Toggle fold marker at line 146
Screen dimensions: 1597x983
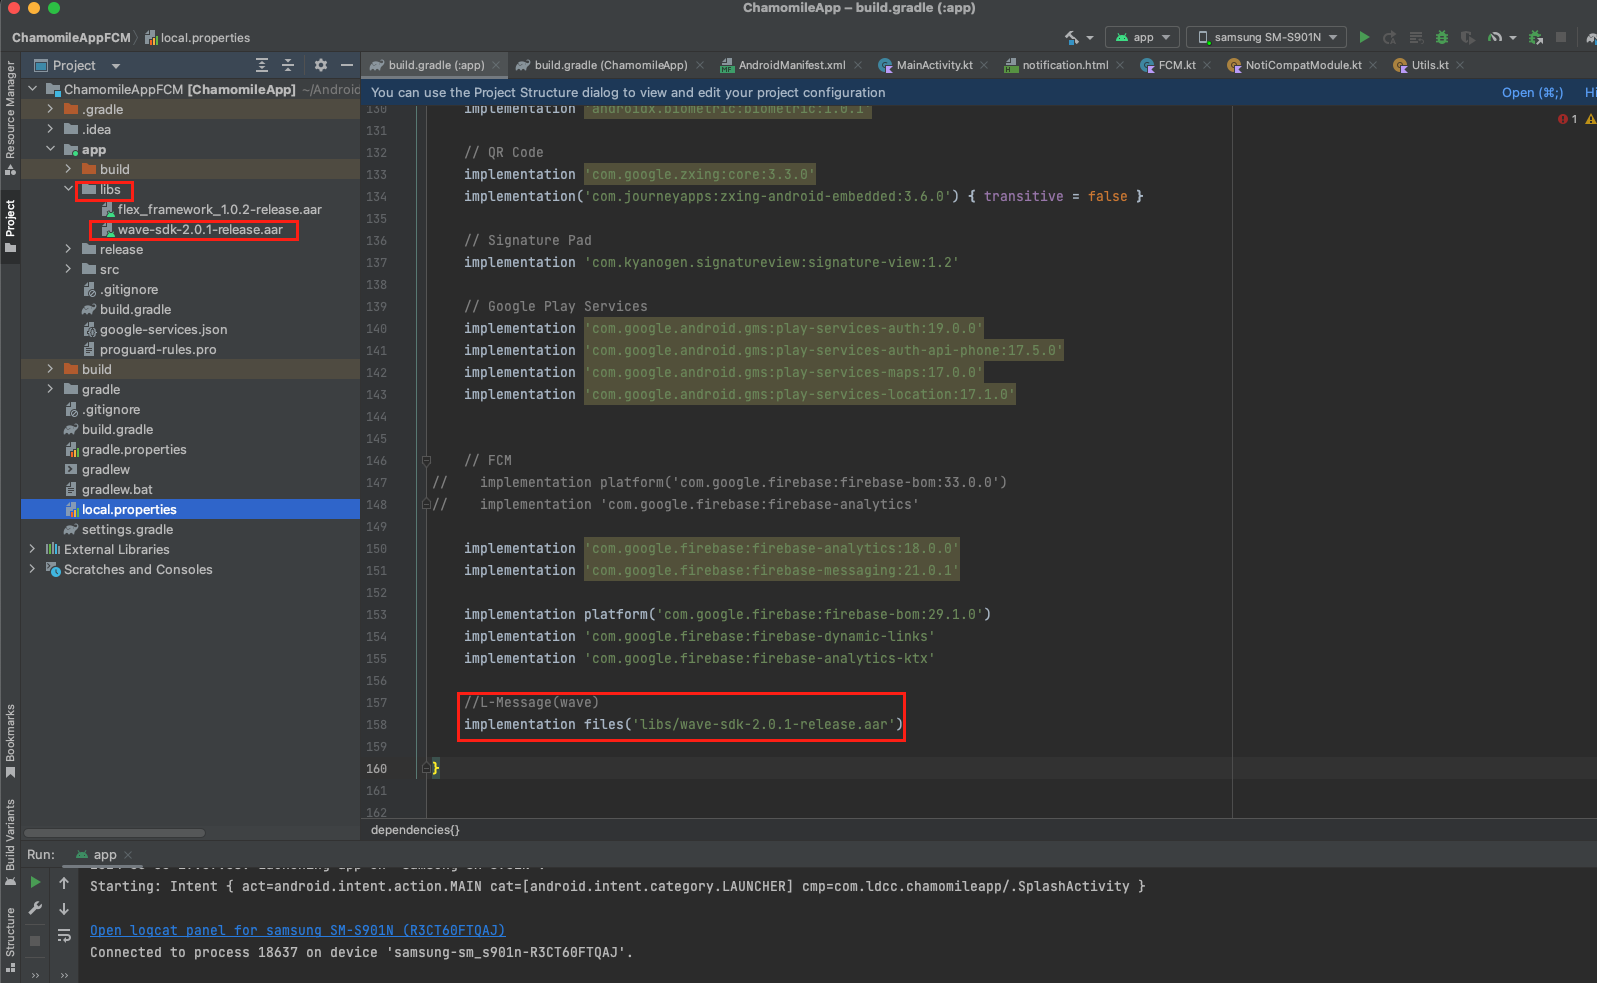[426, 461]
